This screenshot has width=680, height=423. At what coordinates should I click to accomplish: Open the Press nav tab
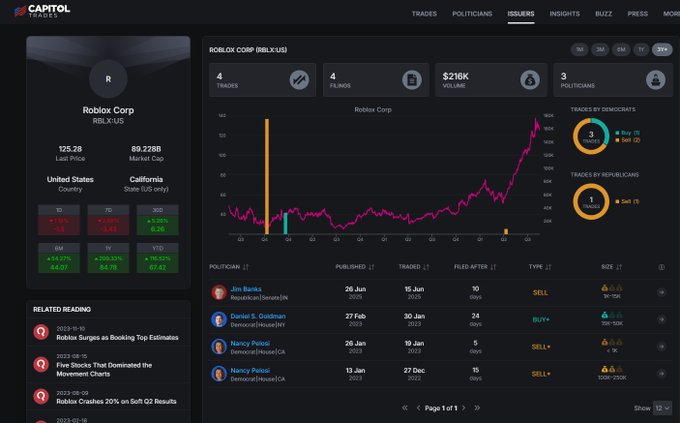coord(637,14)
